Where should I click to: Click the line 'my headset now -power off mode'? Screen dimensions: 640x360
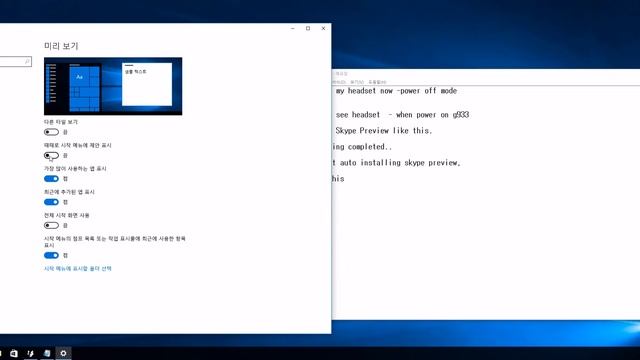(x=396, y=91)
